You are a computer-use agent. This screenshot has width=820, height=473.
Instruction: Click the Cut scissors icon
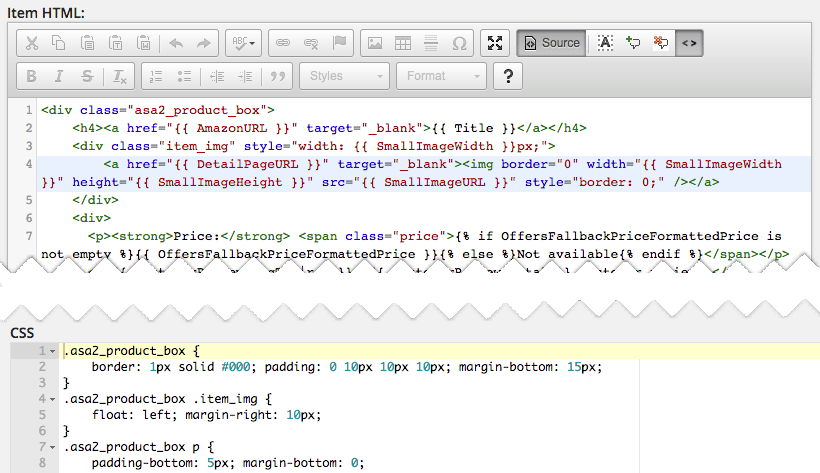pos(32,43)
